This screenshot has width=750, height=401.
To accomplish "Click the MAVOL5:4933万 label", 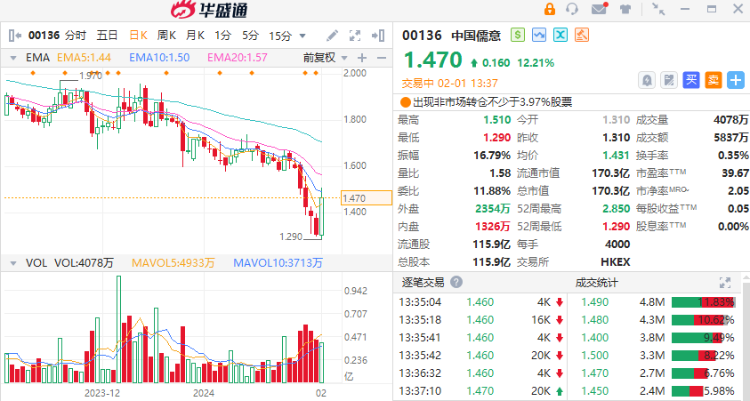I will (173, 263).
